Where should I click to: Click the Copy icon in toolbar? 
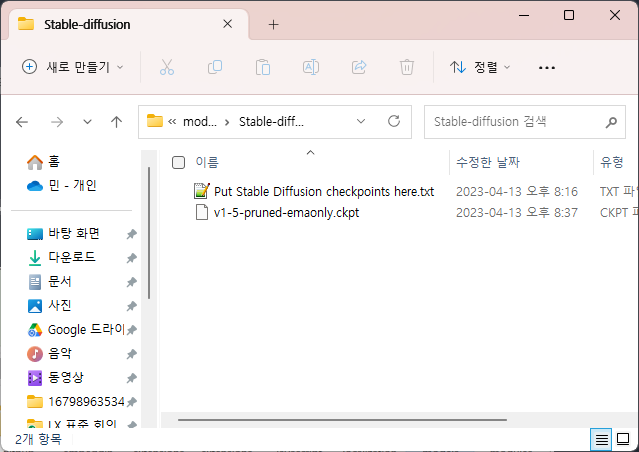point(215,67)
